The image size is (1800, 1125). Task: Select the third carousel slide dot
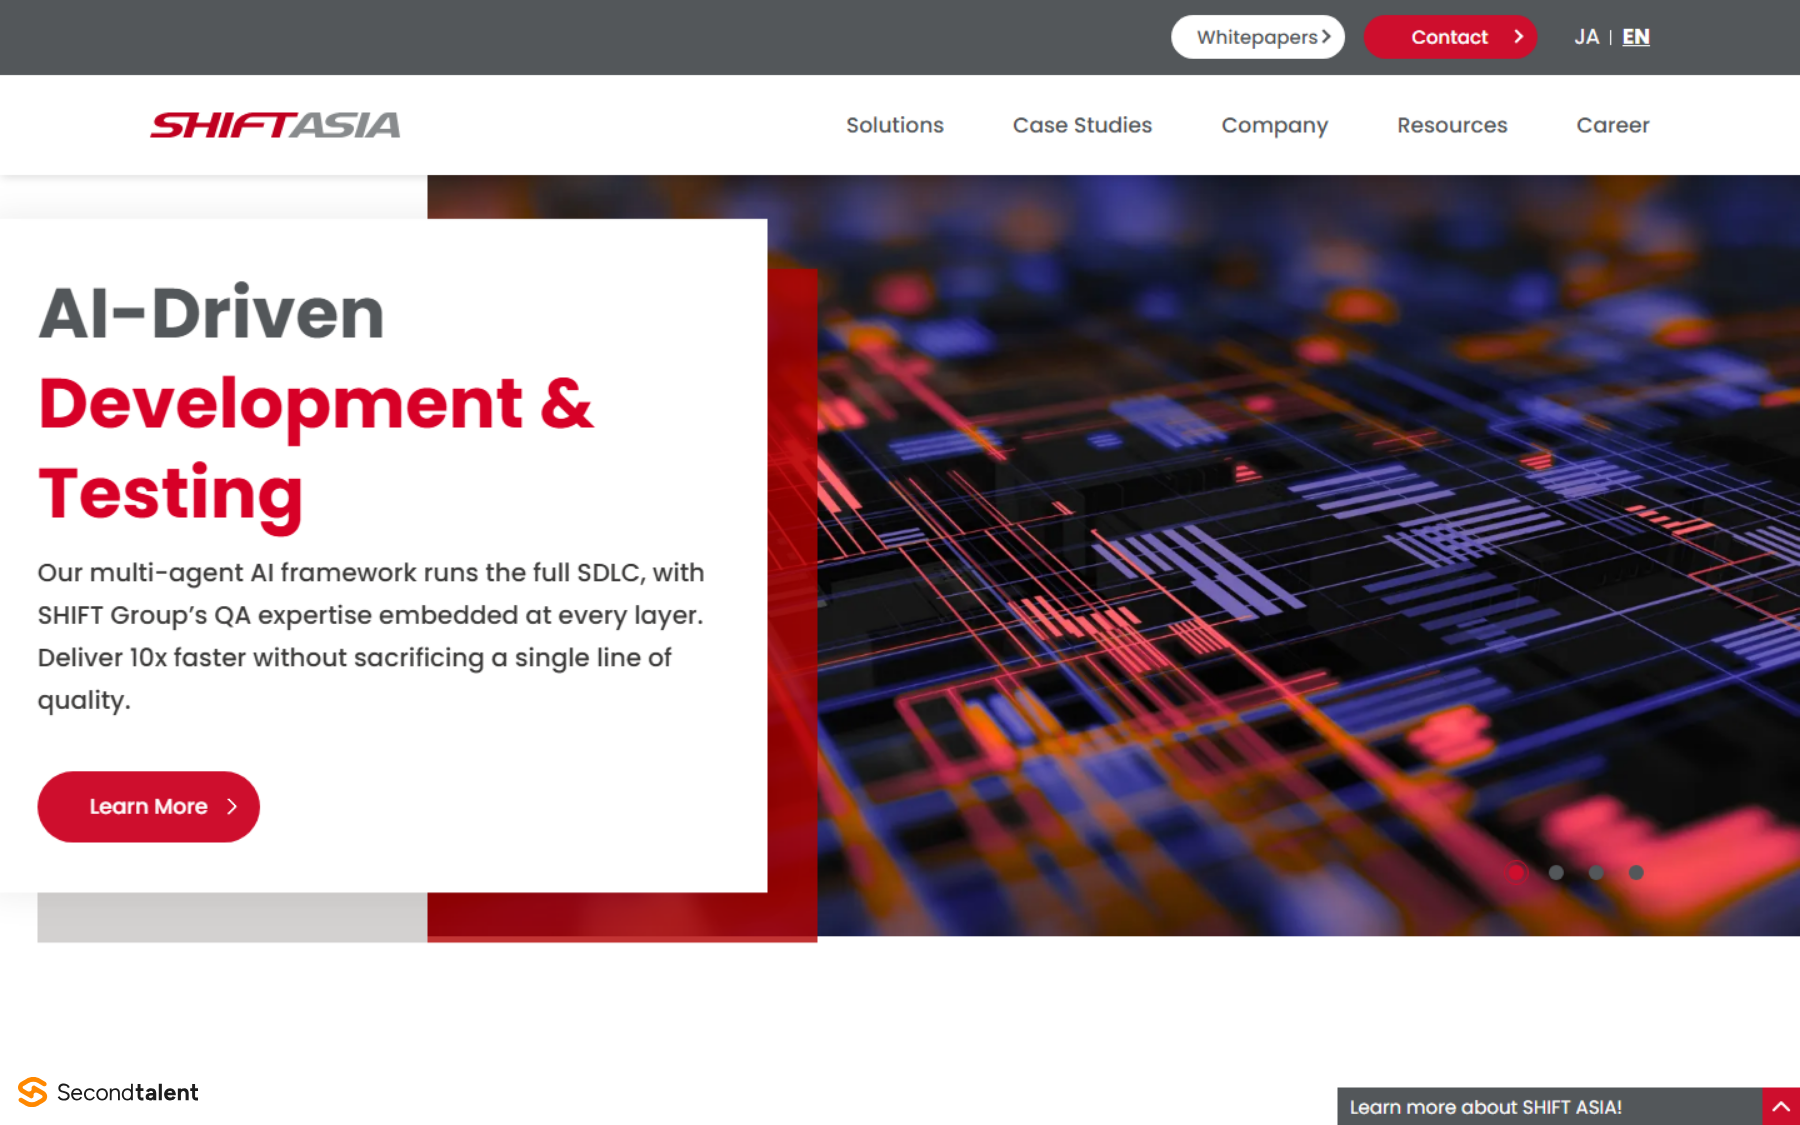click(1596, 872)
